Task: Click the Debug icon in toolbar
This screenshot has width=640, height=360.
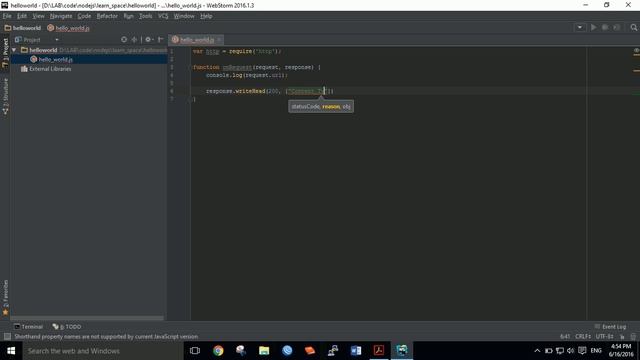Action: click(x=605, y=27)
